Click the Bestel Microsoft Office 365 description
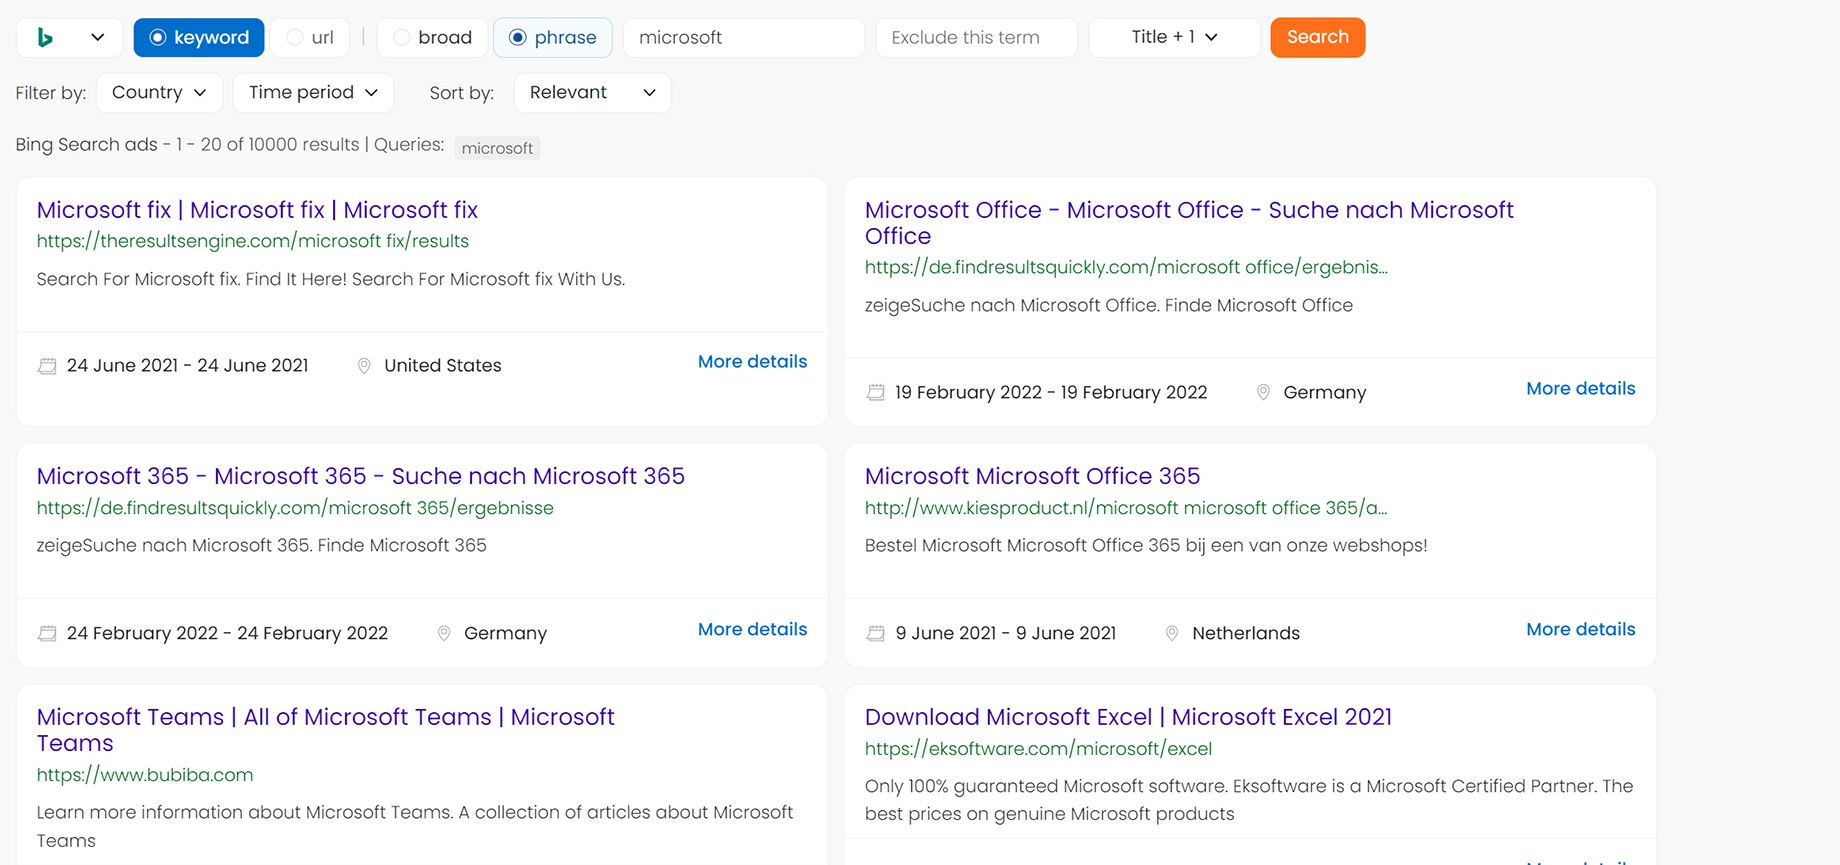The height and width of the screenshot is (865, 1840). tap(1146, 546)
